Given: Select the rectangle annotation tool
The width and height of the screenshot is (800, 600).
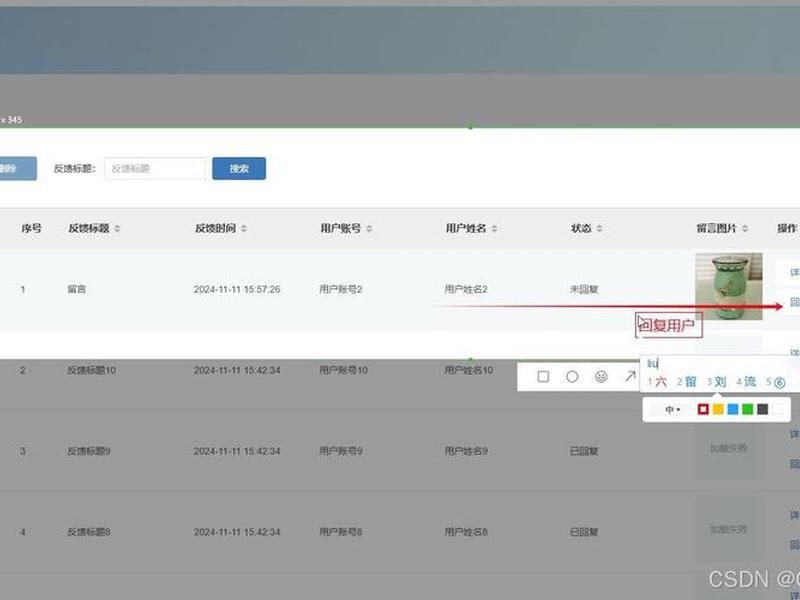Looking at the screenshot, I should pos(543,377).
